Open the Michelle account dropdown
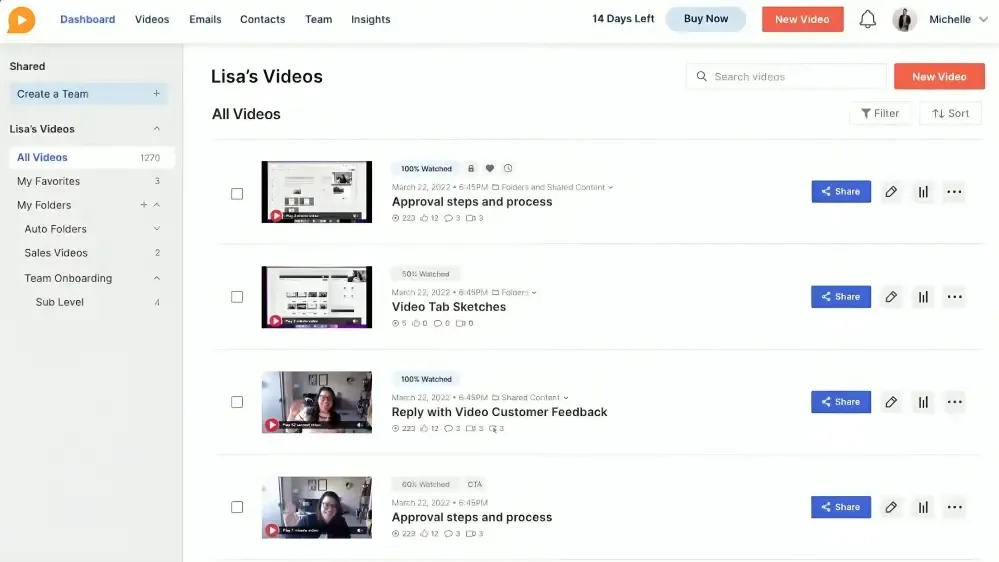 click(983, 20)
